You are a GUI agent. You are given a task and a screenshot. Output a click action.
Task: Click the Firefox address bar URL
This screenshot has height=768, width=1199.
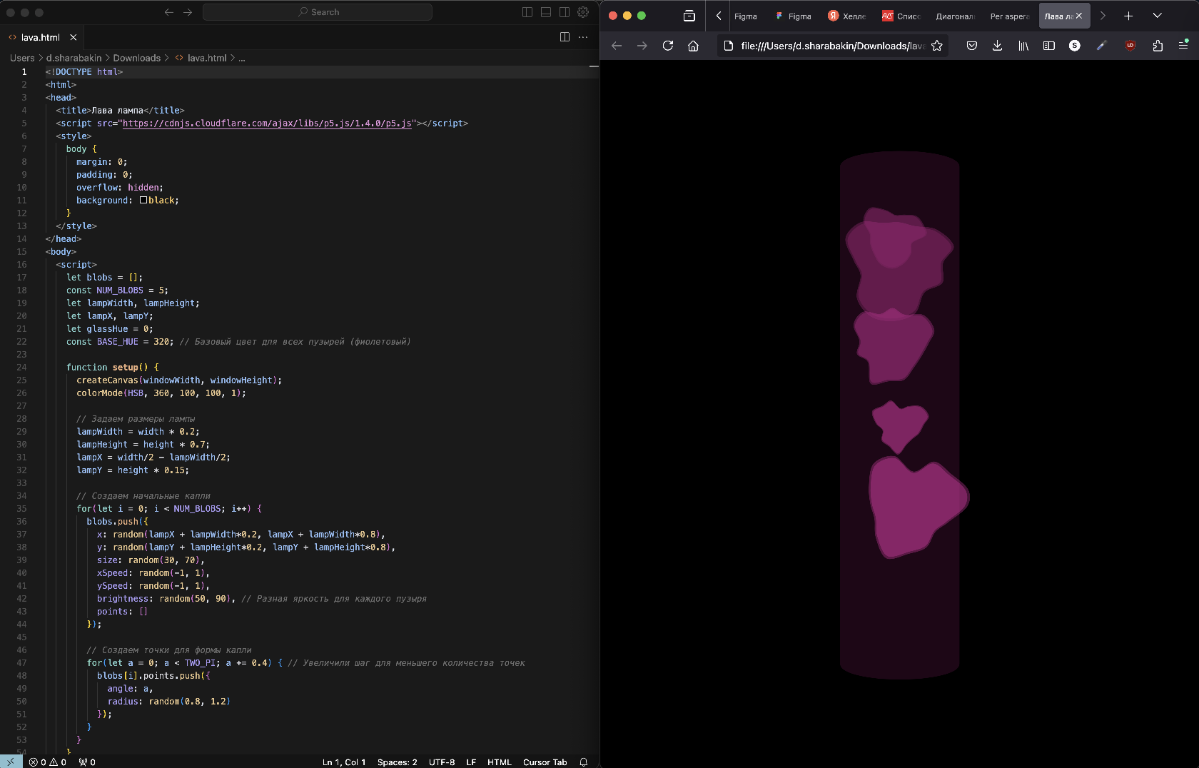click(830, 46)
